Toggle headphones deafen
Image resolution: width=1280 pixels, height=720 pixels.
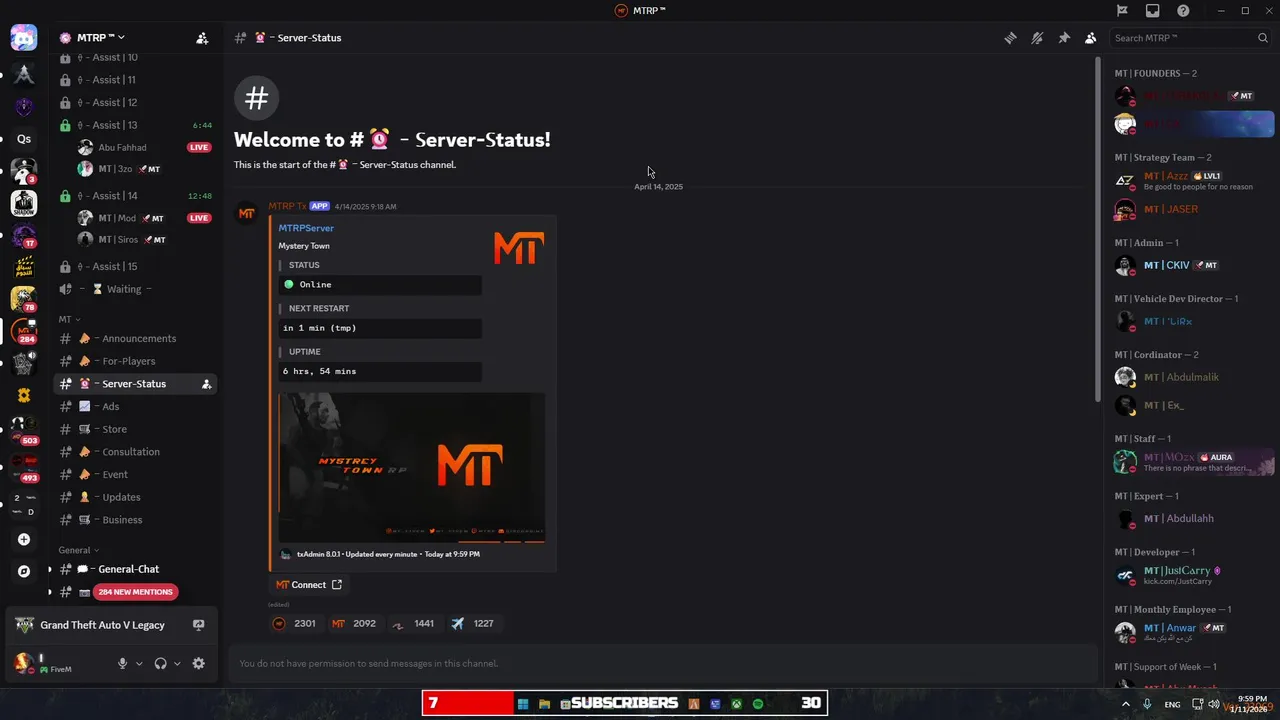point(160,663)
